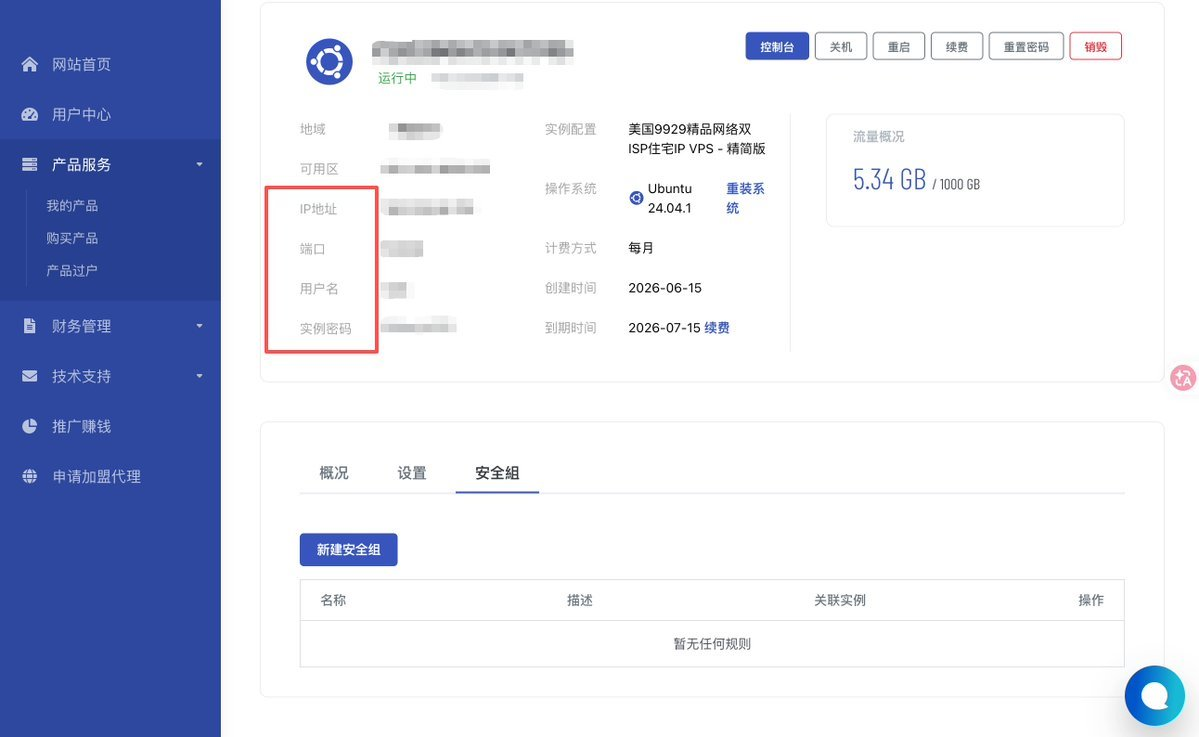1199x737 pixels.
Task: Click the envelope icon beside 技术支持
Action: point(29,376)
